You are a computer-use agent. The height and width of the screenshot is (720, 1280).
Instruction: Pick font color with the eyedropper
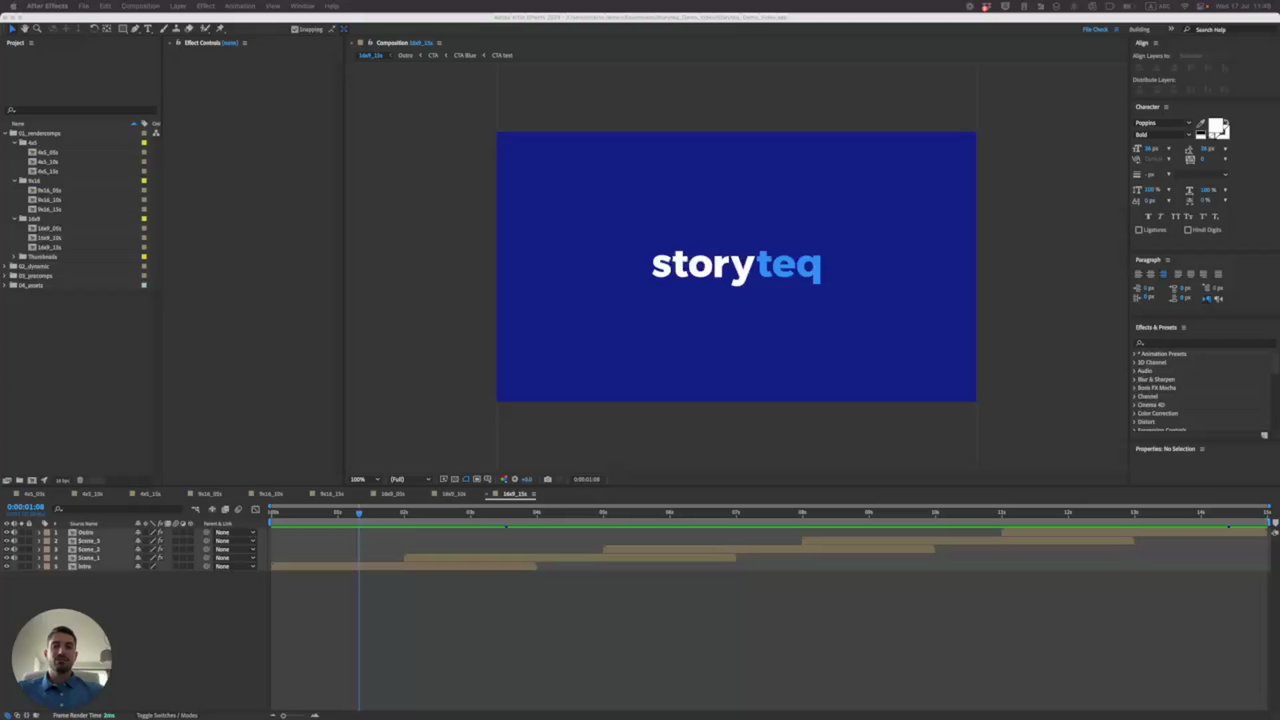(1201, 123)
